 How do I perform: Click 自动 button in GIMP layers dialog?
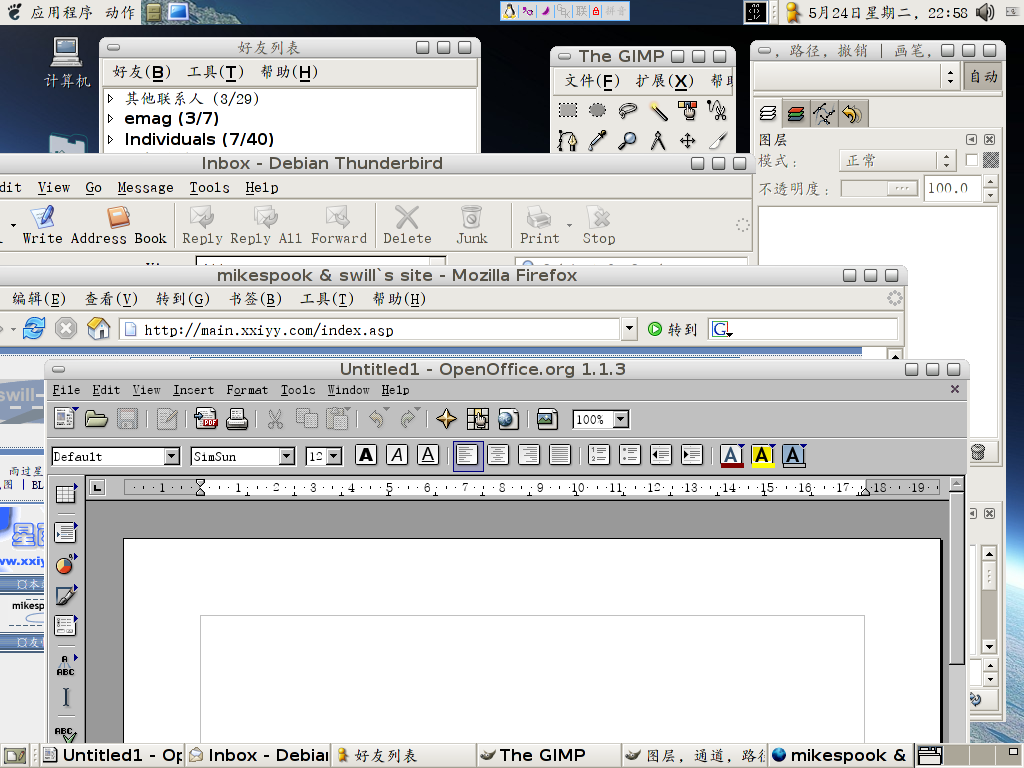pos(983,77)
